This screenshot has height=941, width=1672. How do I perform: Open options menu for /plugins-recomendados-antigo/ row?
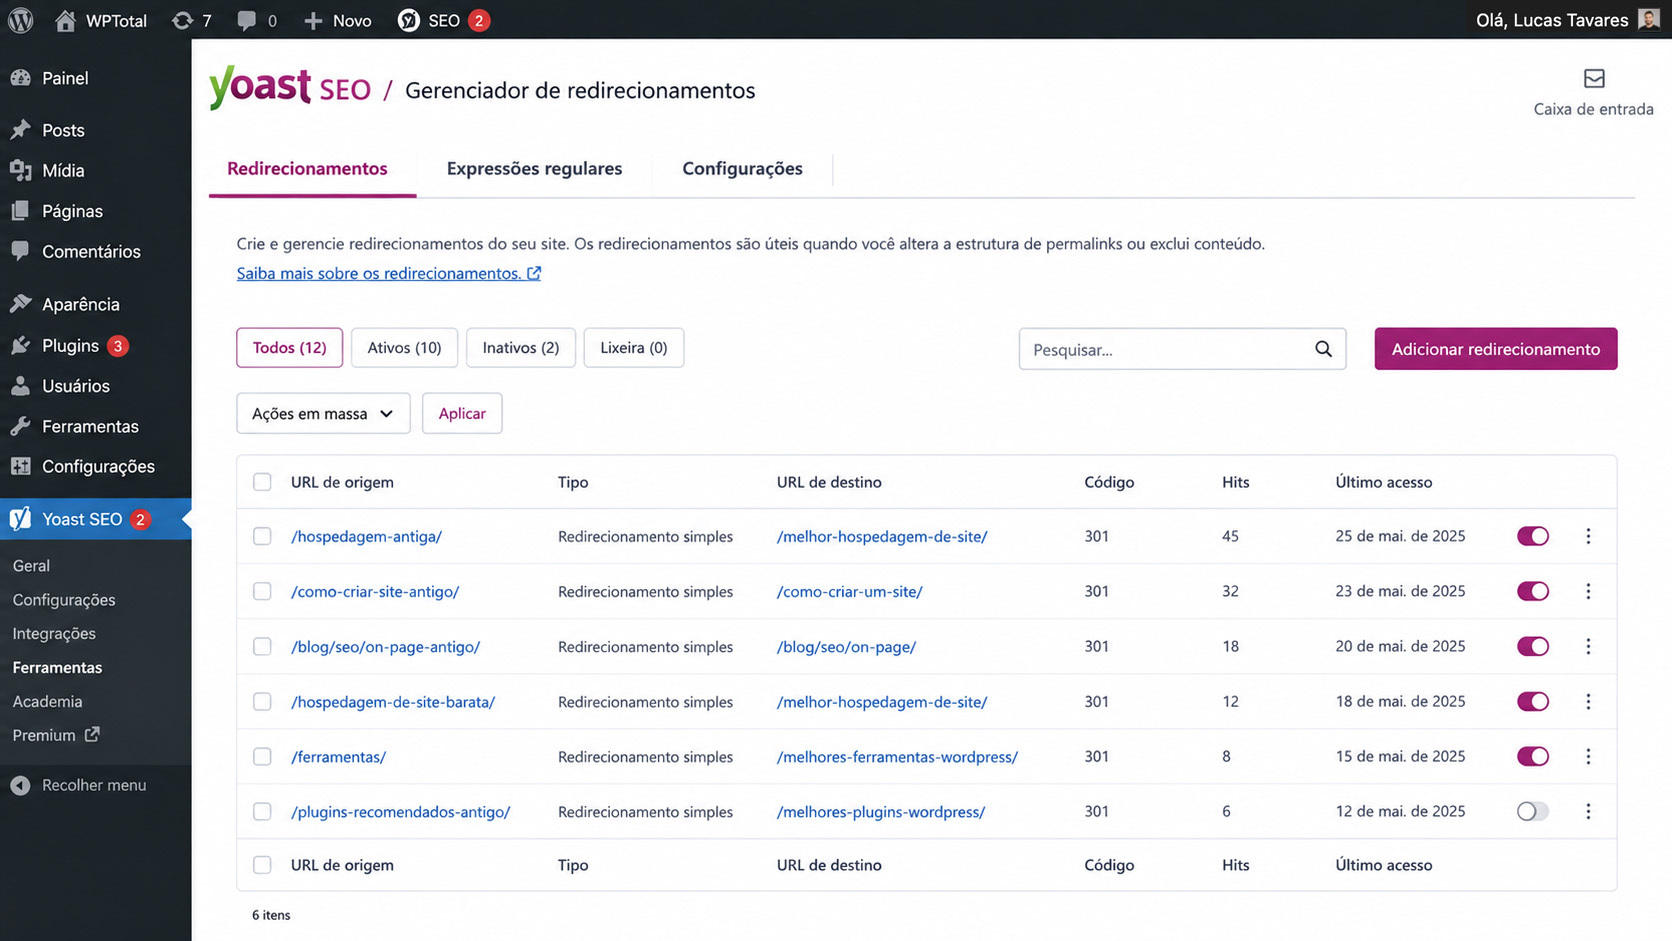pyautogui.click(x=1588, y=811)
